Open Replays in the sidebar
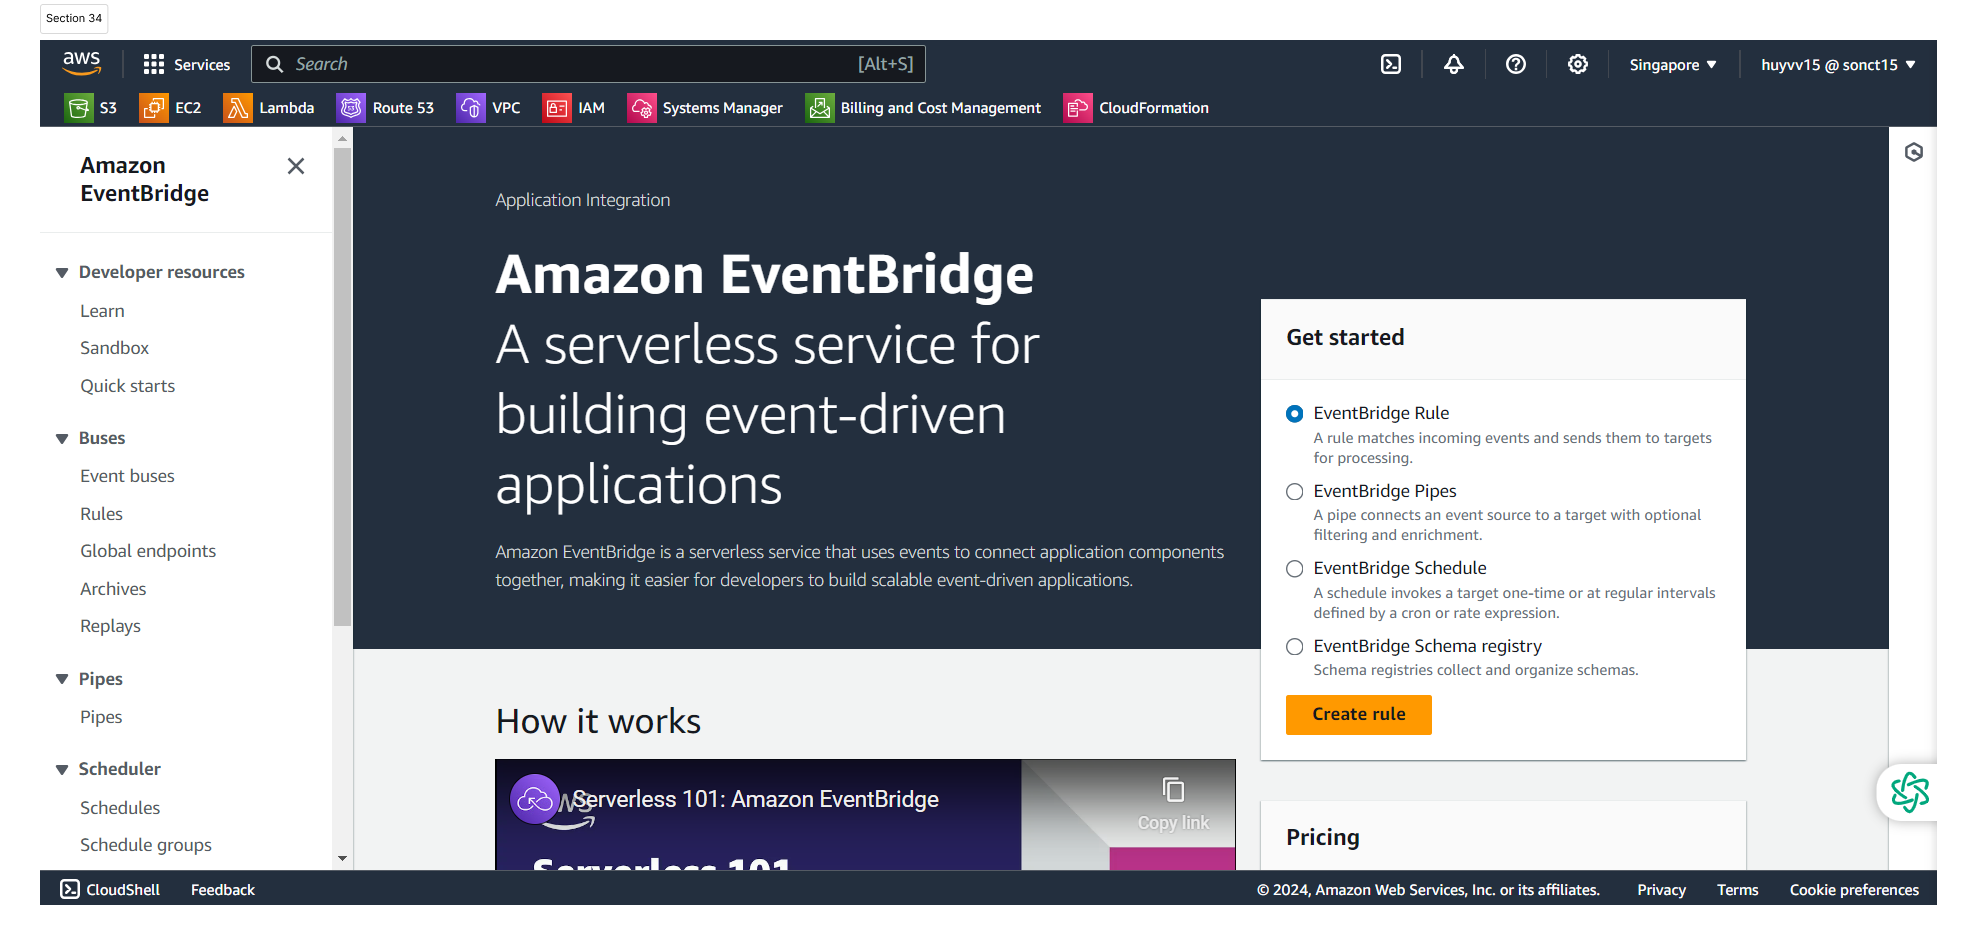 [x=110, y=626]
